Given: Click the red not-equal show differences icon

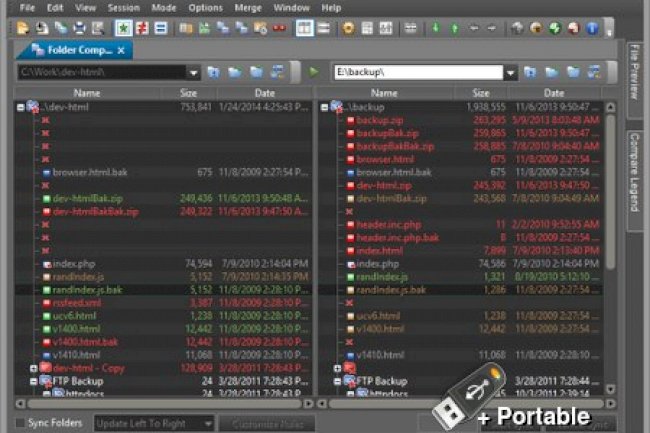Looking at the screenshot, I should click(142, 28).
